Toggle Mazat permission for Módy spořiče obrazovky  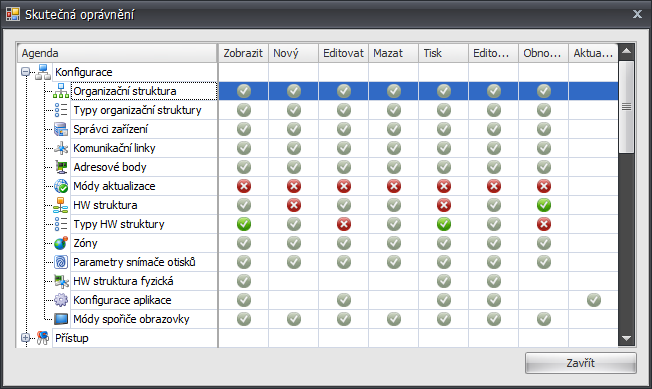(x=394, y=319)
